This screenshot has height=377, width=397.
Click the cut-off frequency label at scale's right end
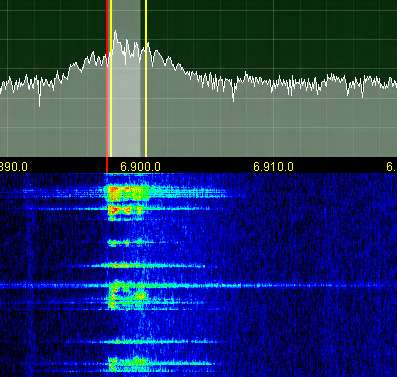pyautogui.click(x=392, y=166)
